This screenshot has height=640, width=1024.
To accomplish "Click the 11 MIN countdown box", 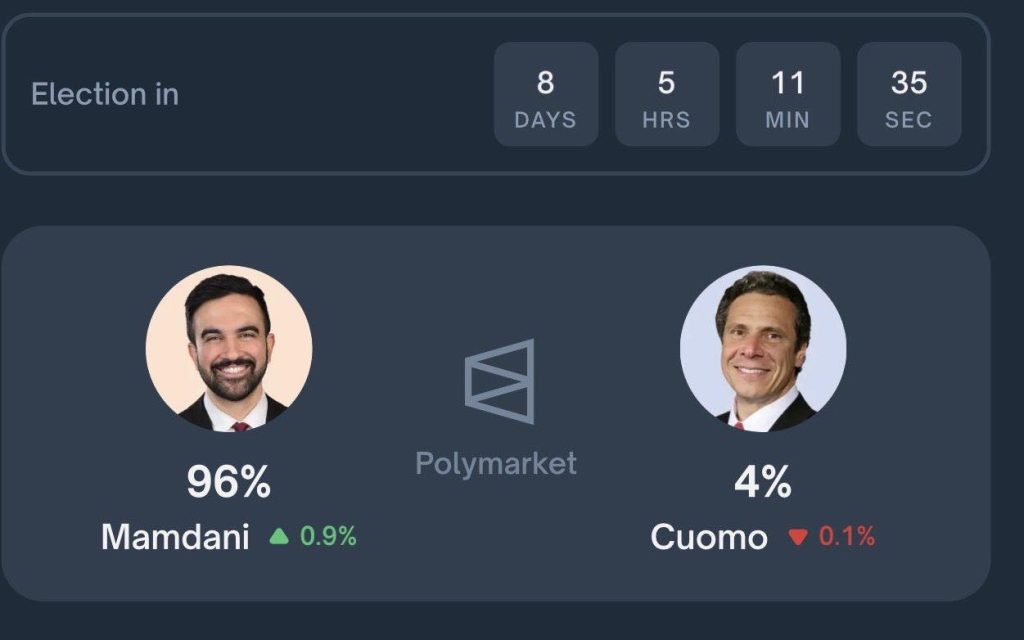I will click(788, 95).
